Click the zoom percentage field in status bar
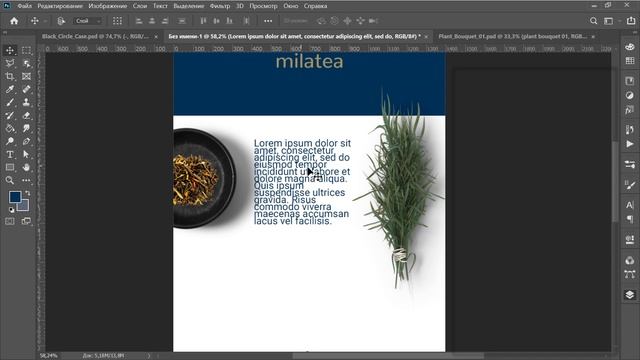Image resolution: width=640 pixels, height=360 pixels. point(49,356)
